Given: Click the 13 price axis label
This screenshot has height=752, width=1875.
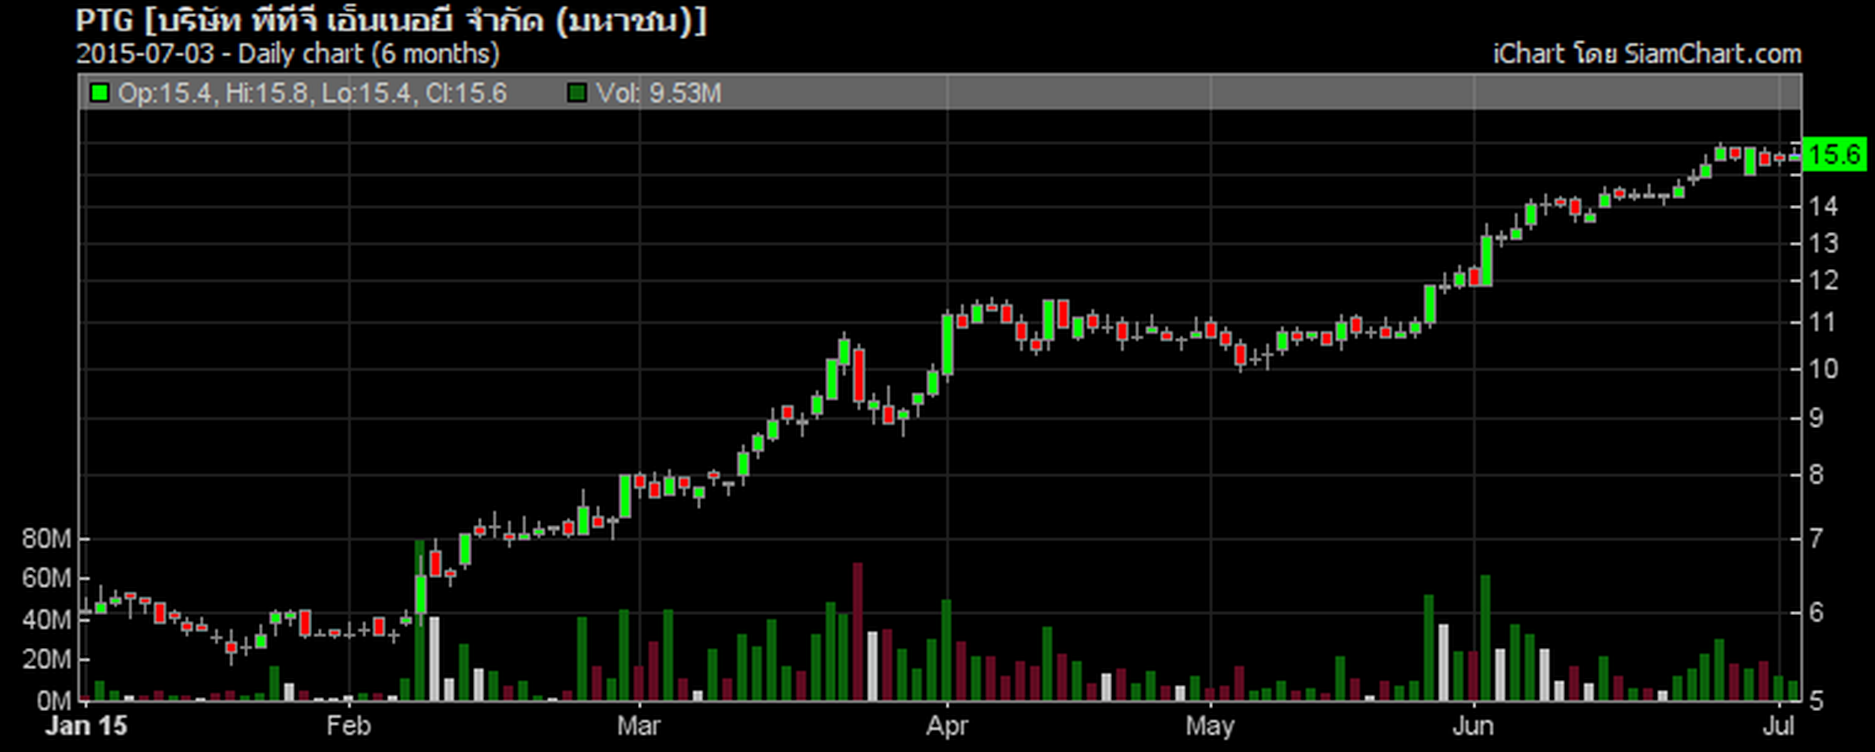Looking at the screenshot, I should click(x=1823, y=243).
